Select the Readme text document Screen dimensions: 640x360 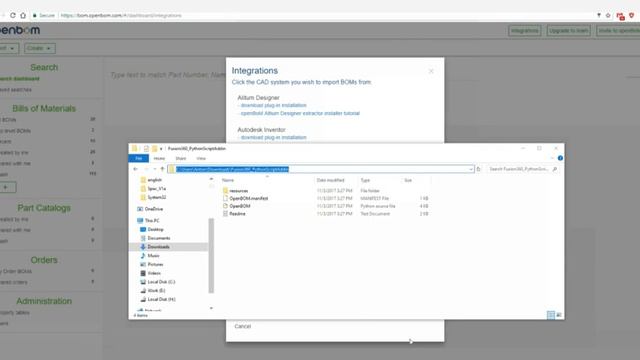[237, 214]
